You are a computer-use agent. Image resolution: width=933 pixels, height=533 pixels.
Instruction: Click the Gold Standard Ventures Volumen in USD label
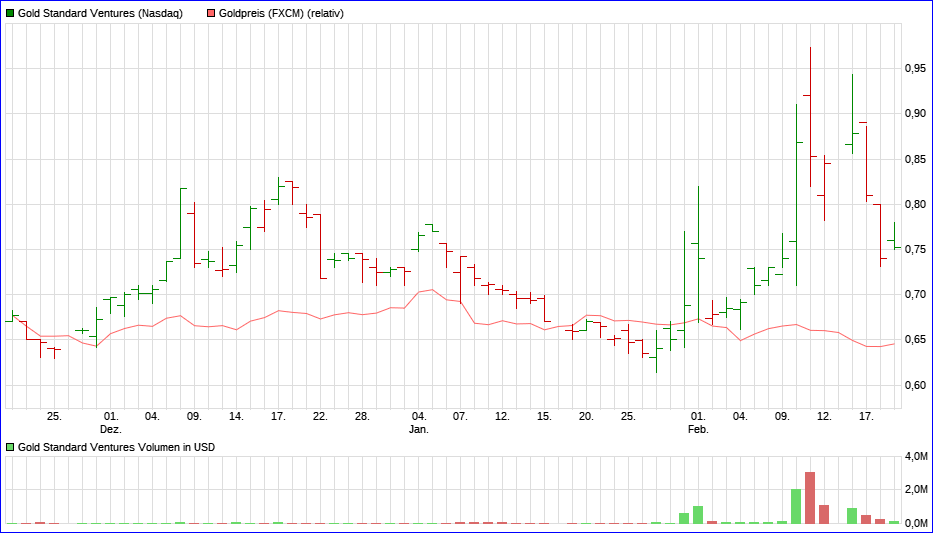pos(116,447)
